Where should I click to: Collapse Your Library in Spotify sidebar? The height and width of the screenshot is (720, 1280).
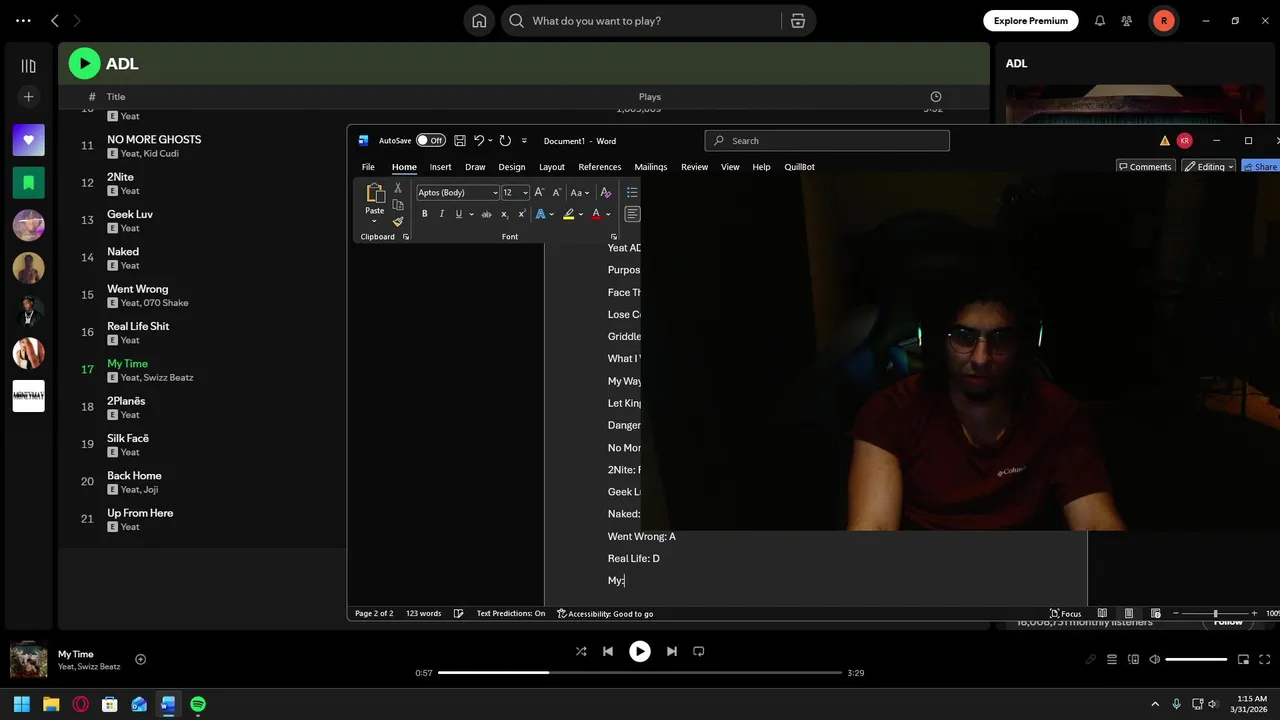(28, 66)
